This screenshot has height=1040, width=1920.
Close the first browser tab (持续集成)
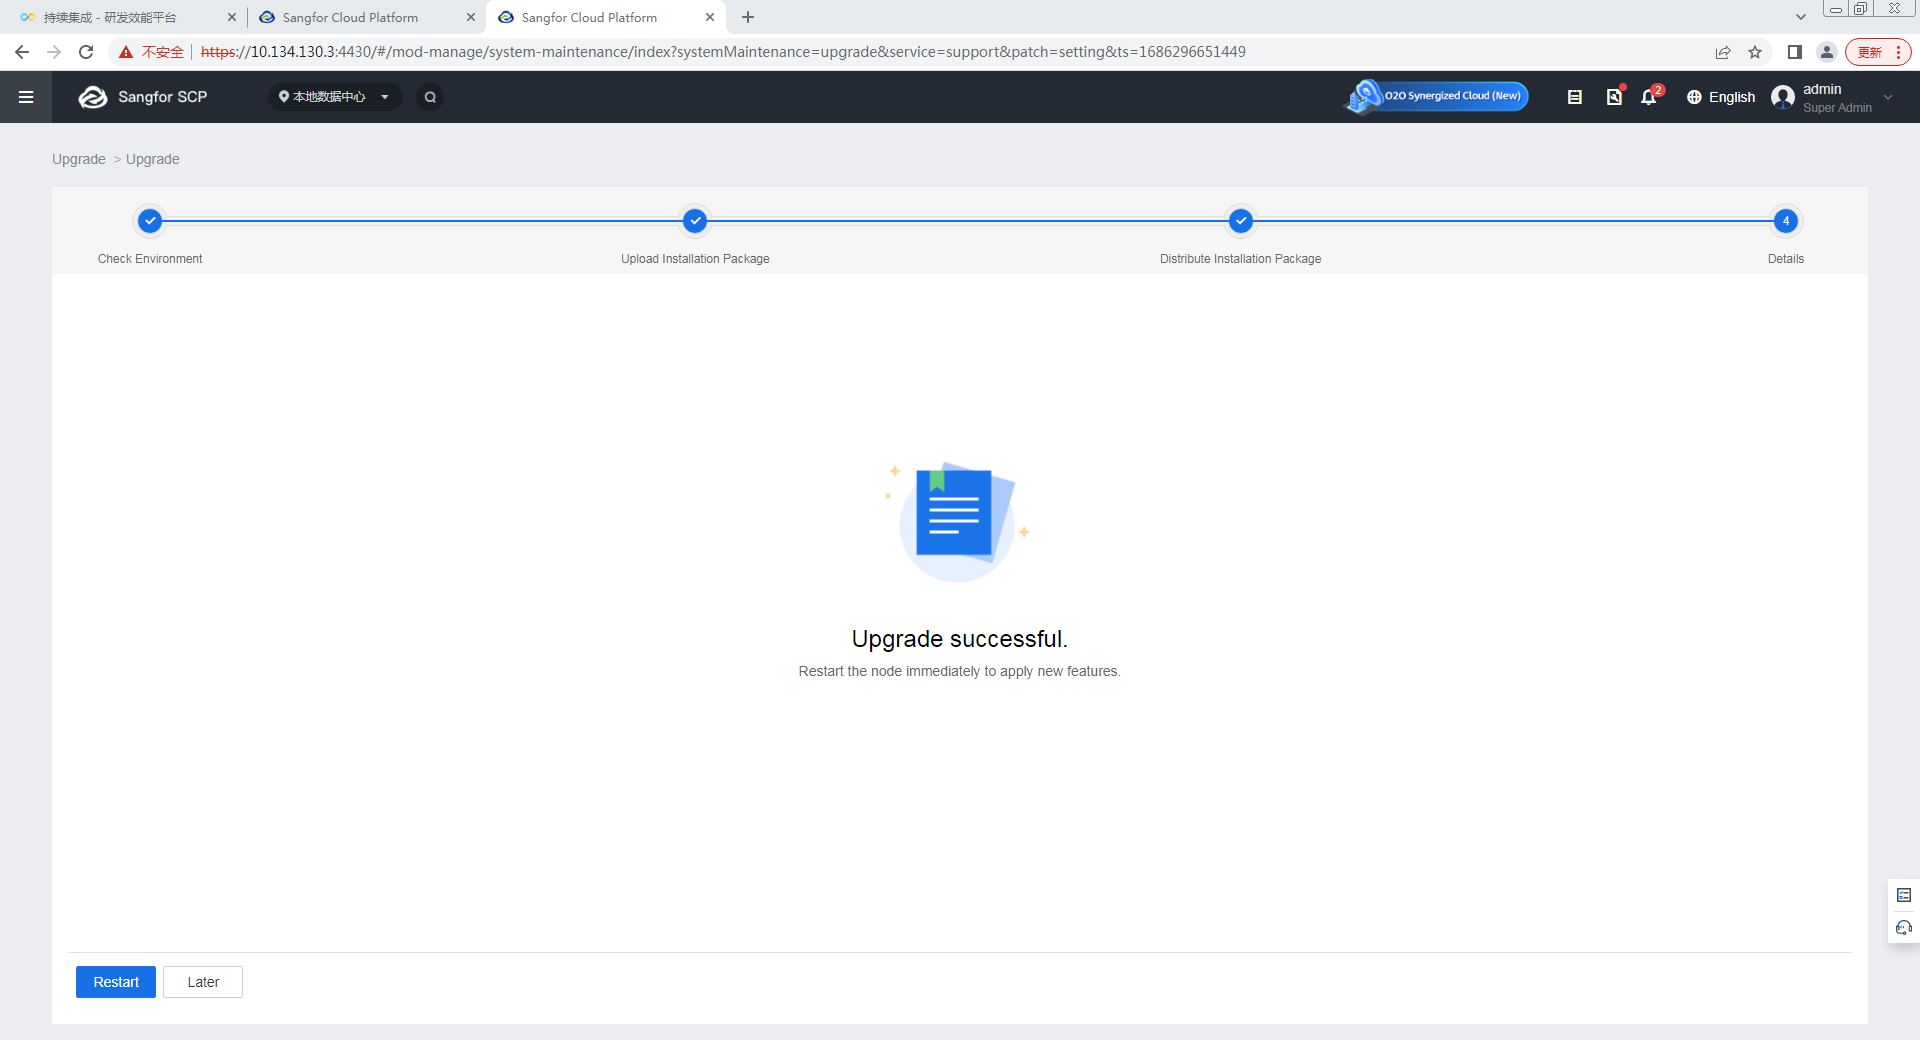(232, 18)
